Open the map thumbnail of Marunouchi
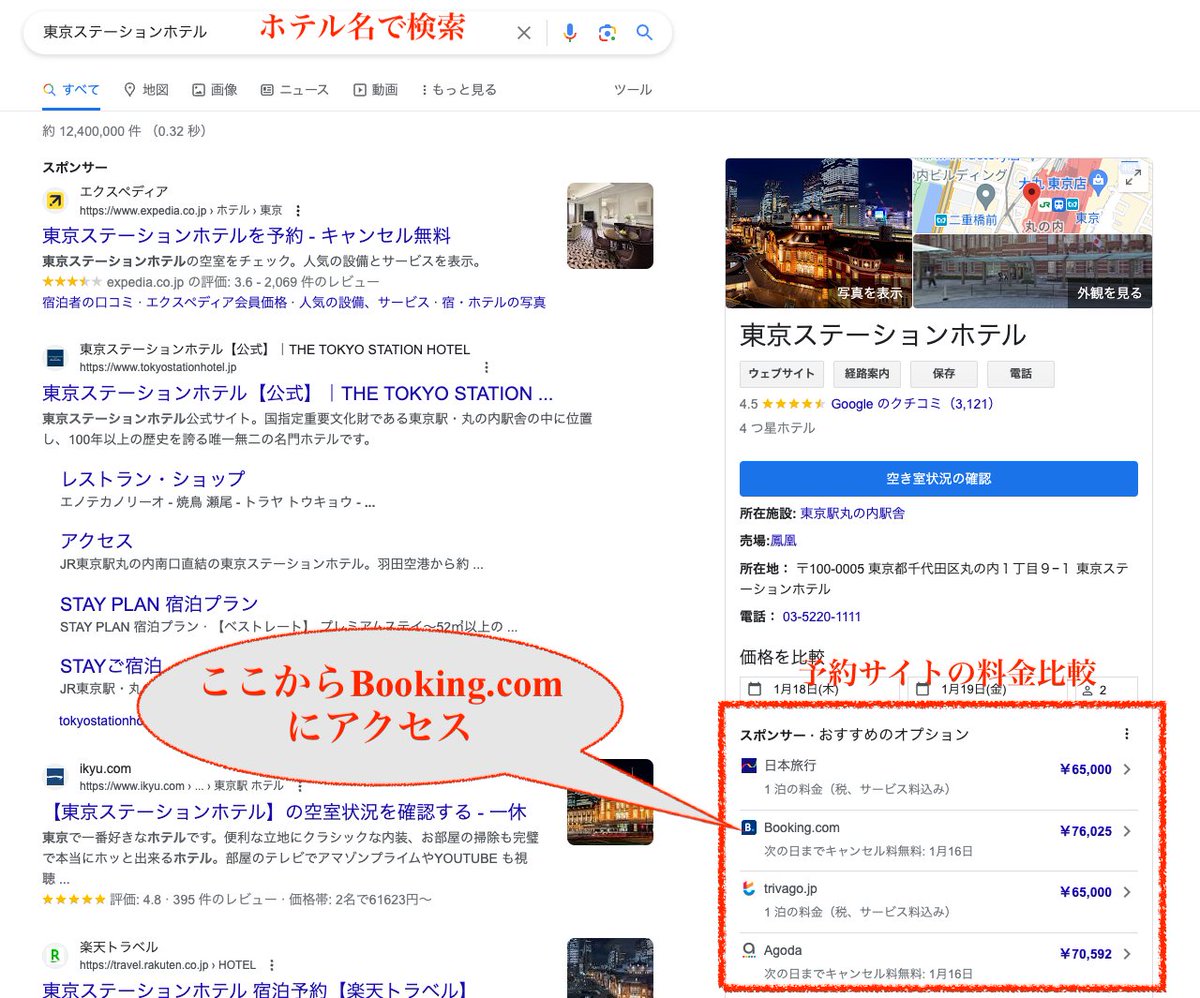Viewport: 1200px width, 998px height. click(1033, 195)
